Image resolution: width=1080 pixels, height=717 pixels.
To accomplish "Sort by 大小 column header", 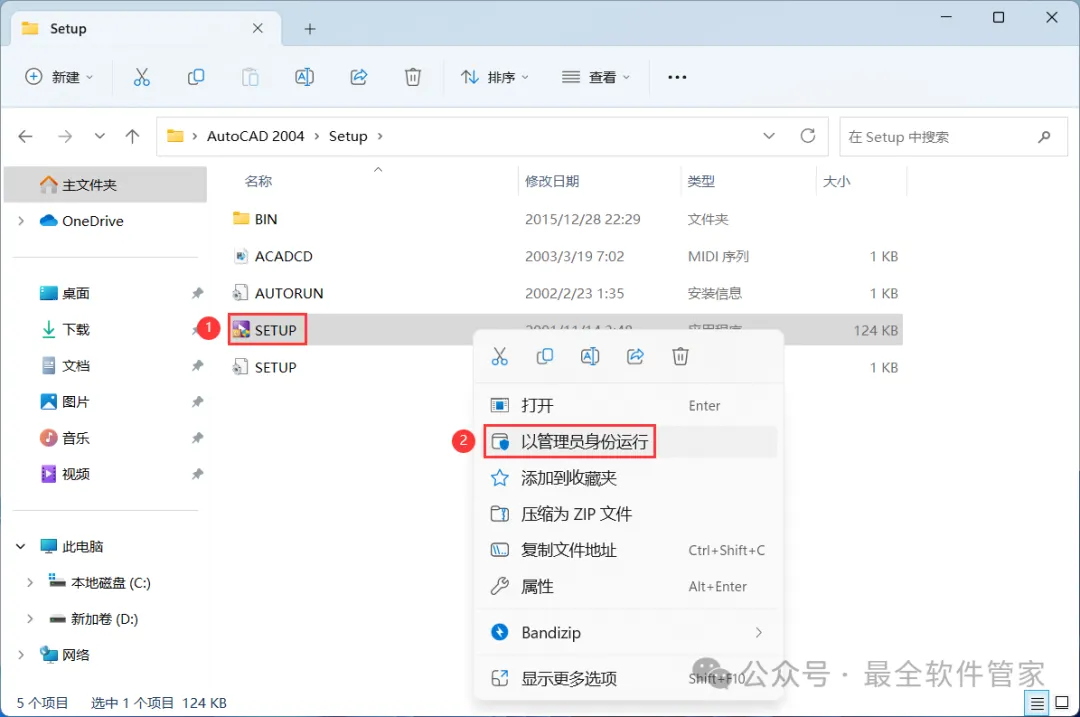I will (837, 181).
